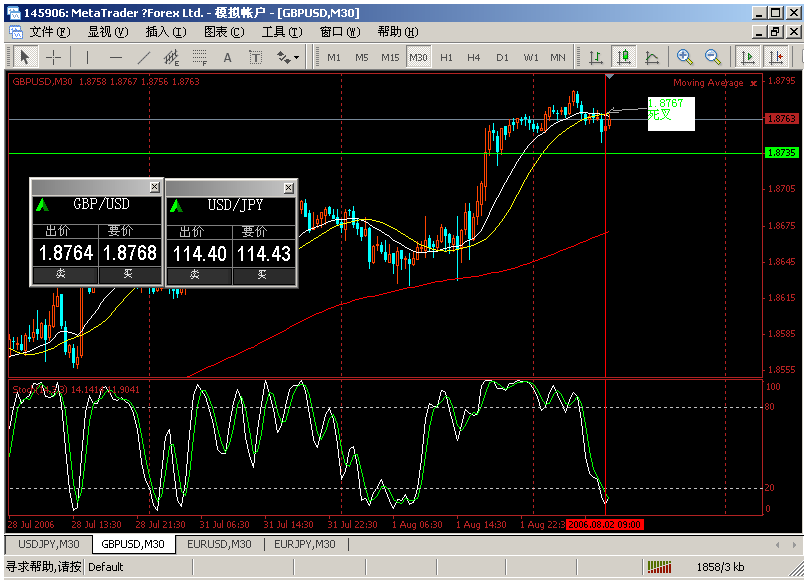
Task: Select the horizontal line drawing tool
Action: (116, 57)
